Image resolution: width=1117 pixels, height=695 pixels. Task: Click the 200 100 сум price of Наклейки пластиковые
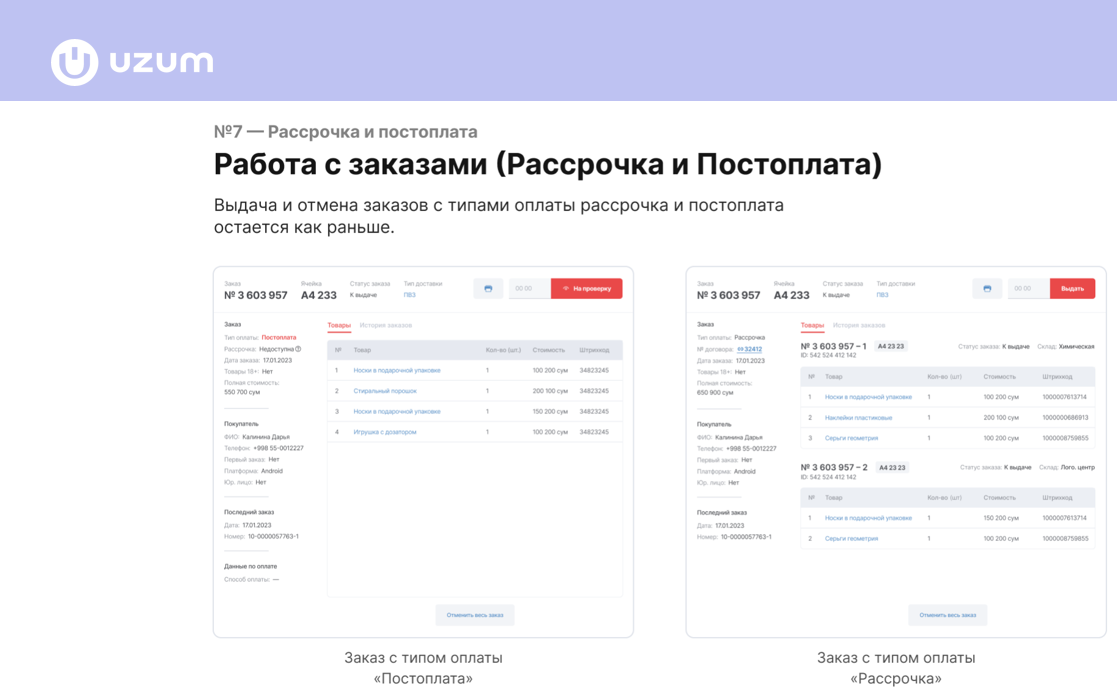(x=1001, y=418)
